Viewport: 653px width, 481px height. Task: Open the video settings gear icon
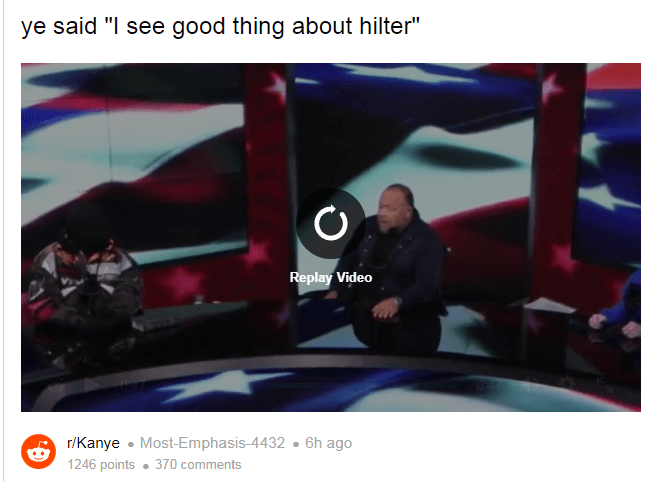click(567, 383)
